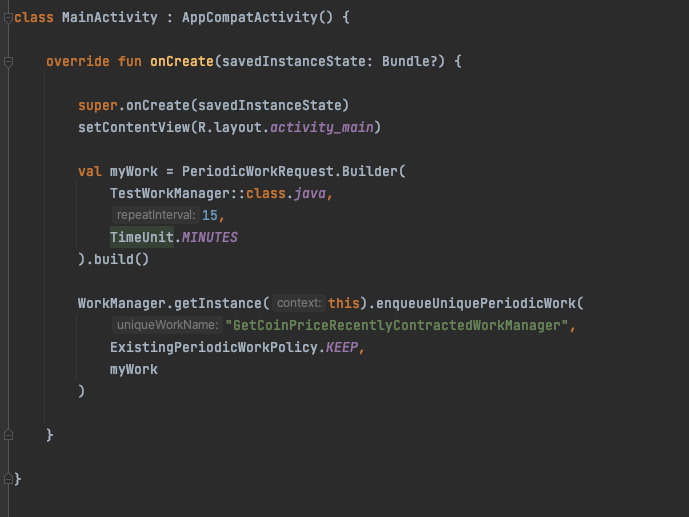Collapse the MainActivity class fold marker

click(8, 18)
